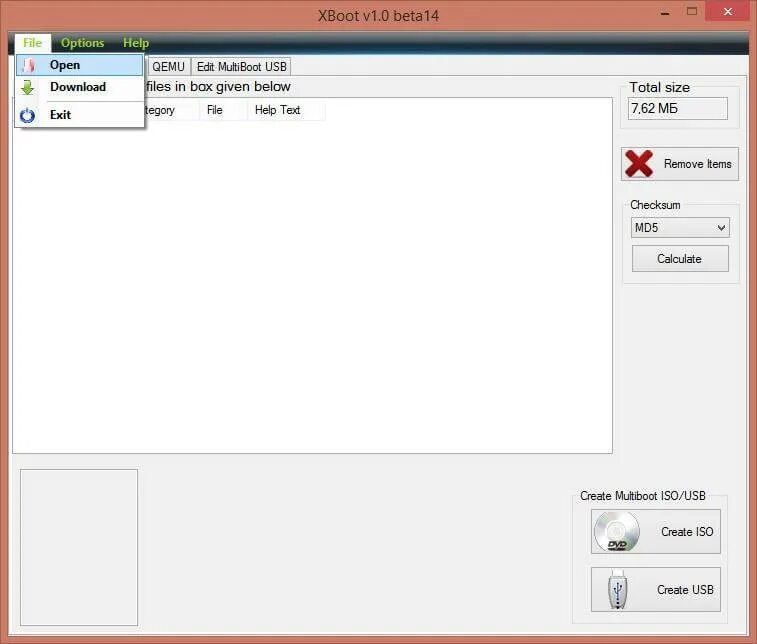The width and height of the screenshot is (757, 644).
Task: Expand the MD5 checksum dropdown
Action: (x=680, y=227)
